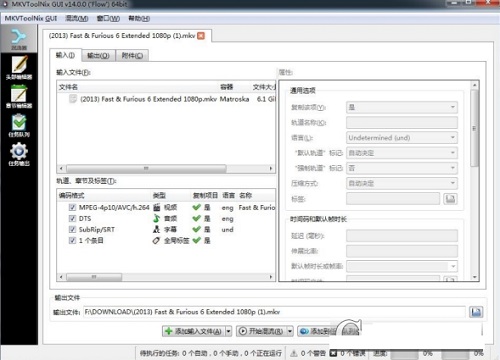Uncheck the SubRip/SRT subtitle track
The width and height of the screenshot is (500, 360).
pyautogui.click(x=72, y=229)
